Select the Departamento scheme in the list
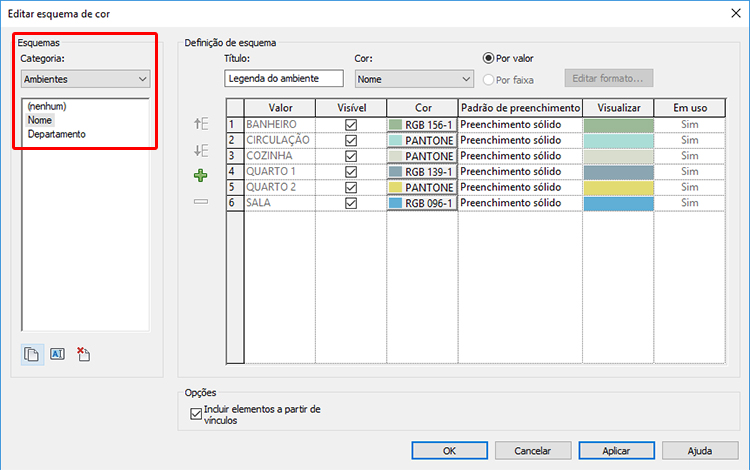Viewport: 750px width, 470px height. [x=56, y=134]
